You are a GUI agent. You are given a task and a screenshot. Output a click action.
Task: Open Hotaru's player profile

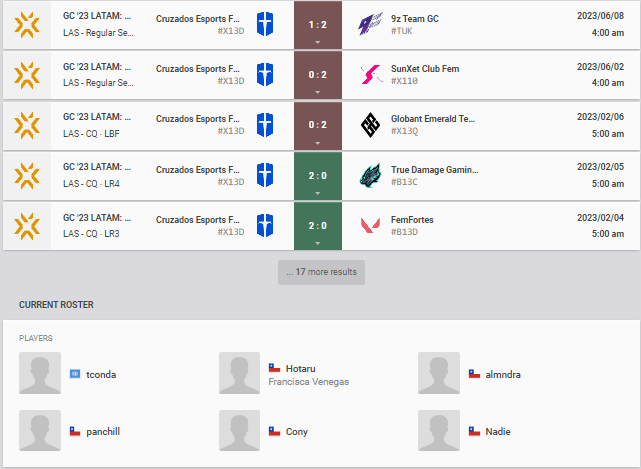click(300, 368)
